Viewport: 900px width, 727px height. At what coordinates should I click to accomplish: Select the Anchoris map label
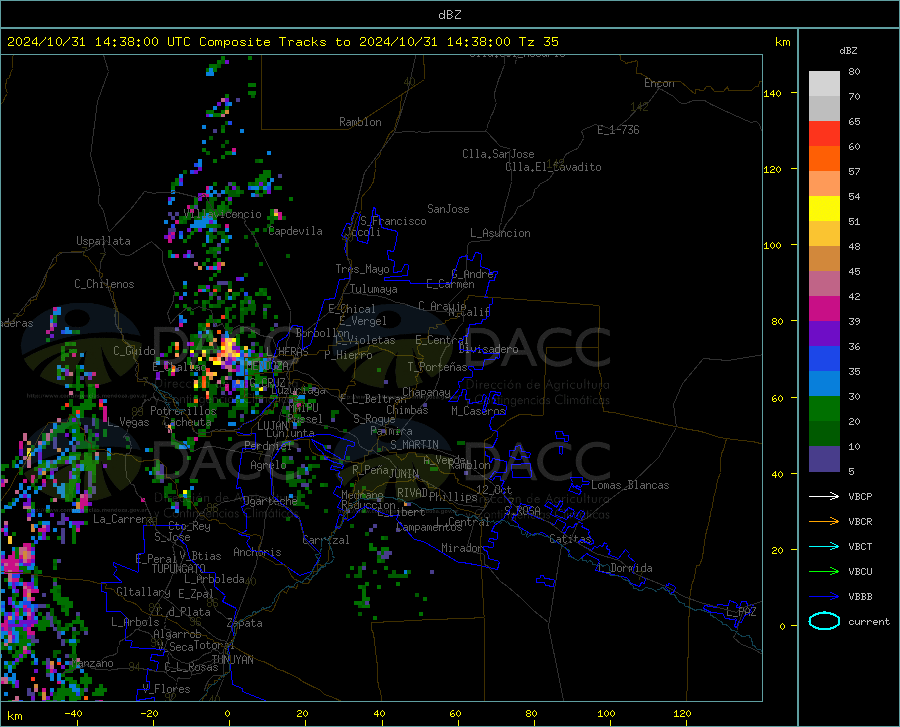coord(257,552)
